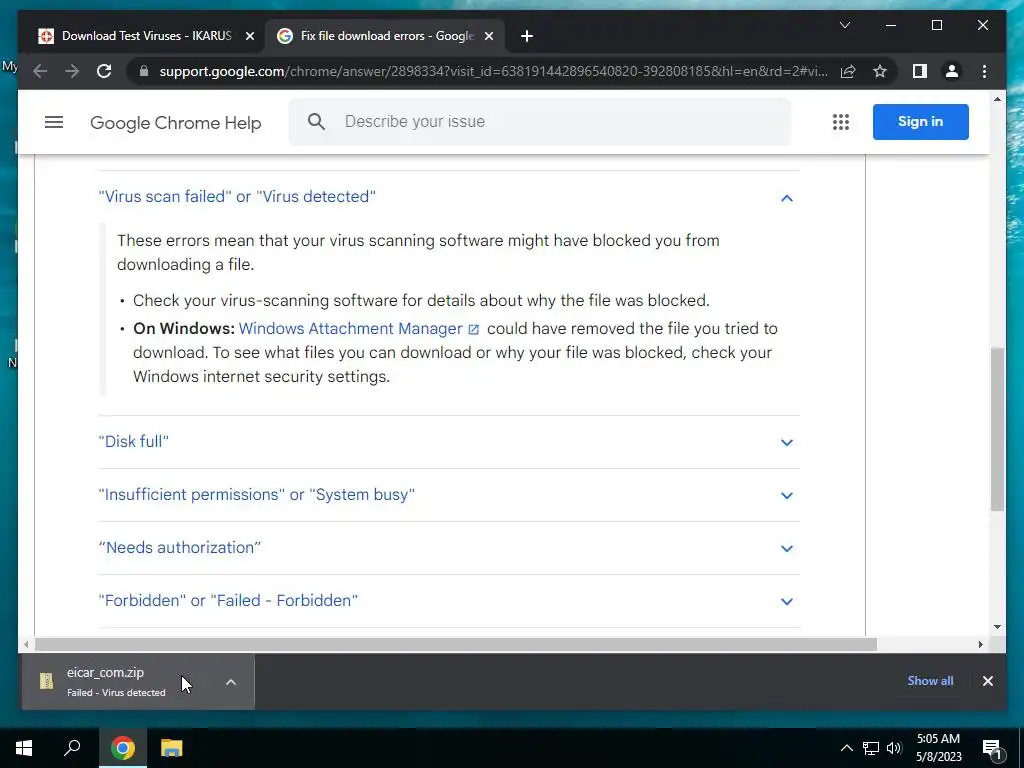Image resolution: width=1024 pixels, height=768 pixels.
Task: Click the chevron beside "Disk full"
Action: pos(786,442)
